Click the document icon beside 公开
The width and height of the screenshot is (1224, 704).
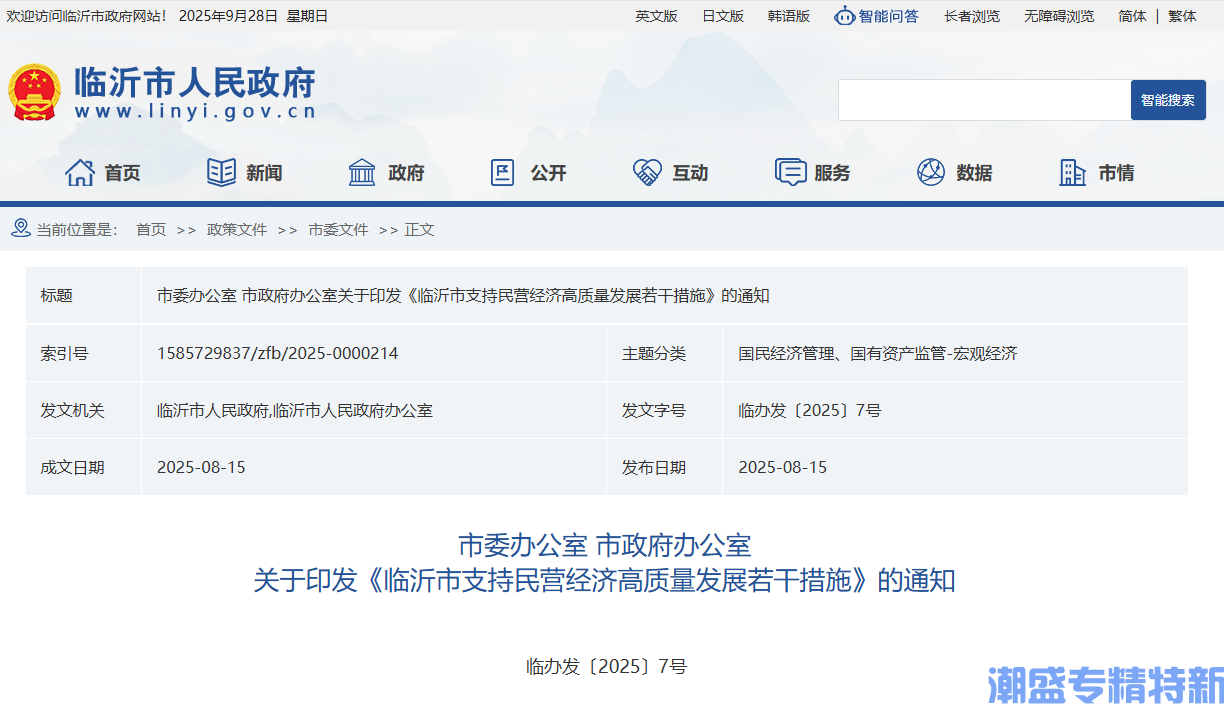503,173
